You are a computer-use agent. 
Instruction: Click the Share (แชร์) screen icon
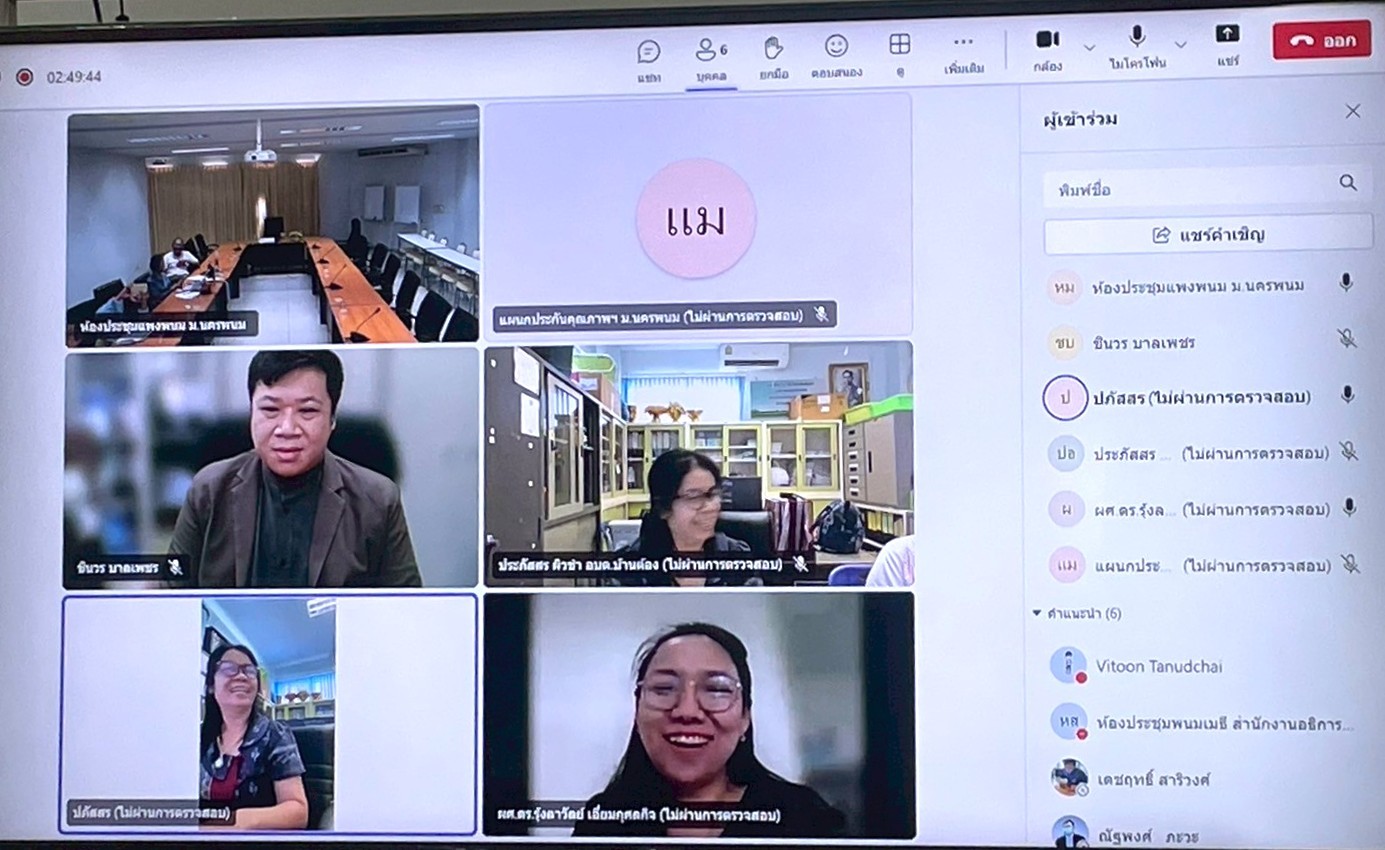[x=1227, y=35]
